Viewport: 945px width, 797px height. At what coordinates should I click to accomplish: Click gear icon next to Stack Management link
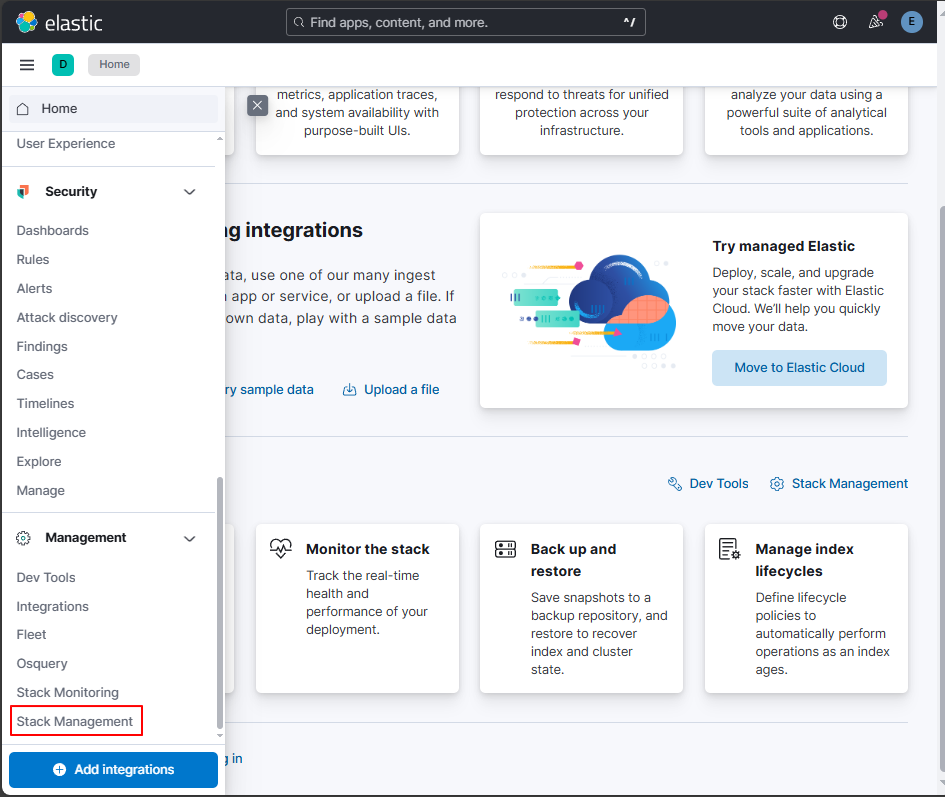777,484
